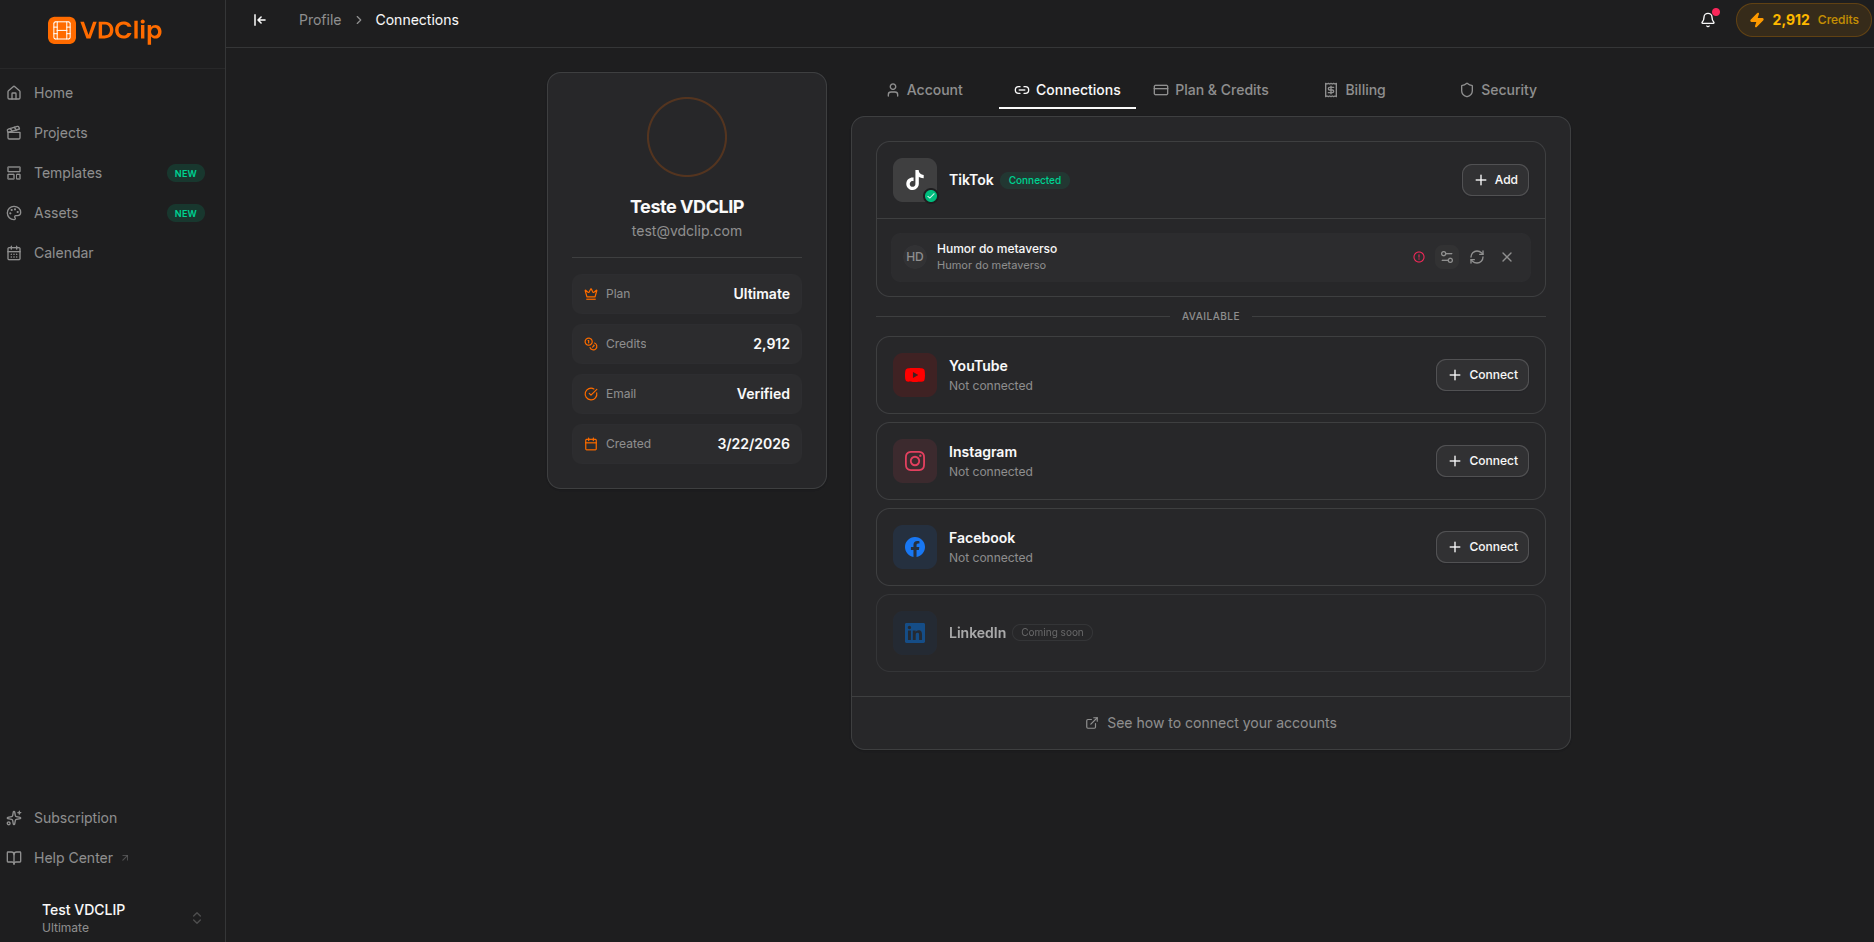
Task: Click the warning icon on Humor do metaverso
Action: (x=1419, y=257)
